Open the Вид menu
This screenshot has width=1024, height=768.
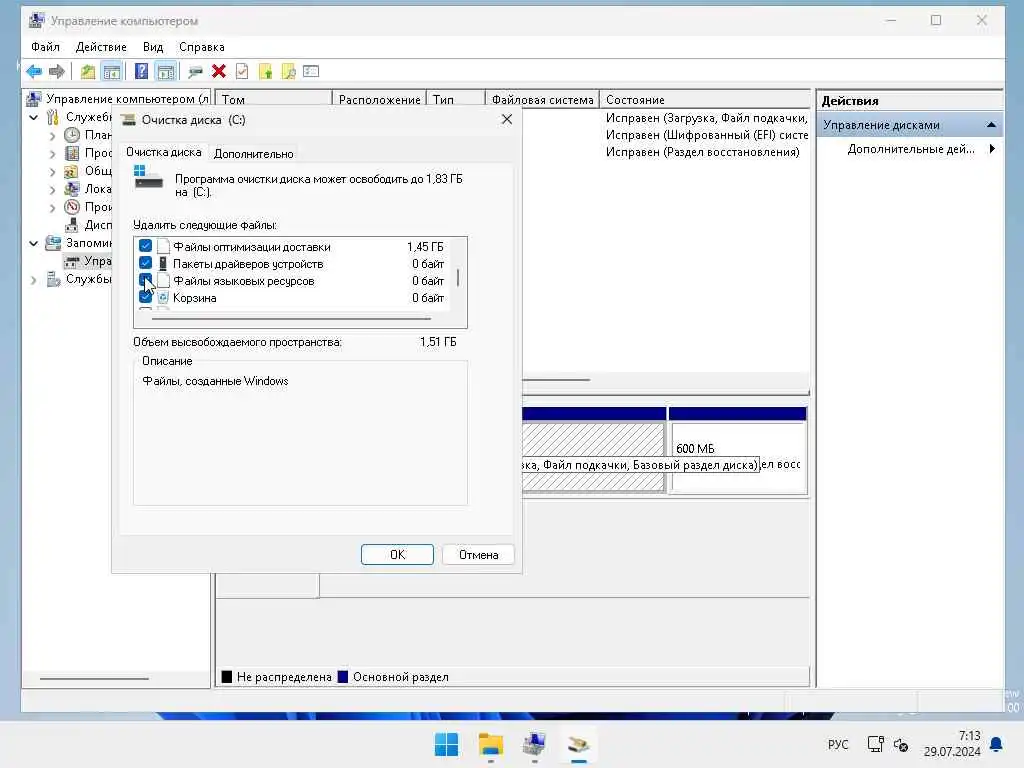pos(153,47)
